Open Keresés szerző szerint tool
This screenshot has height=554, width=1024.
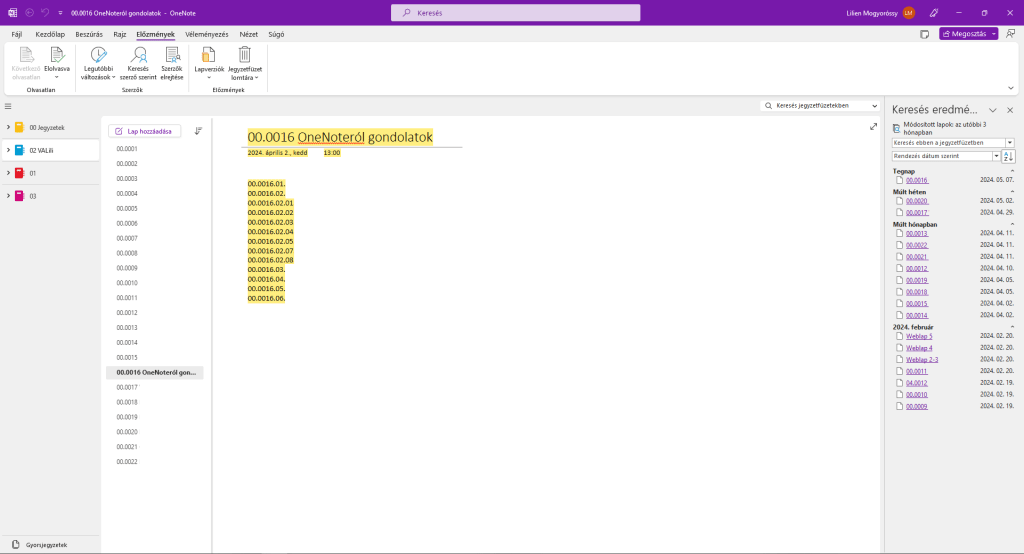coord(139,56)
